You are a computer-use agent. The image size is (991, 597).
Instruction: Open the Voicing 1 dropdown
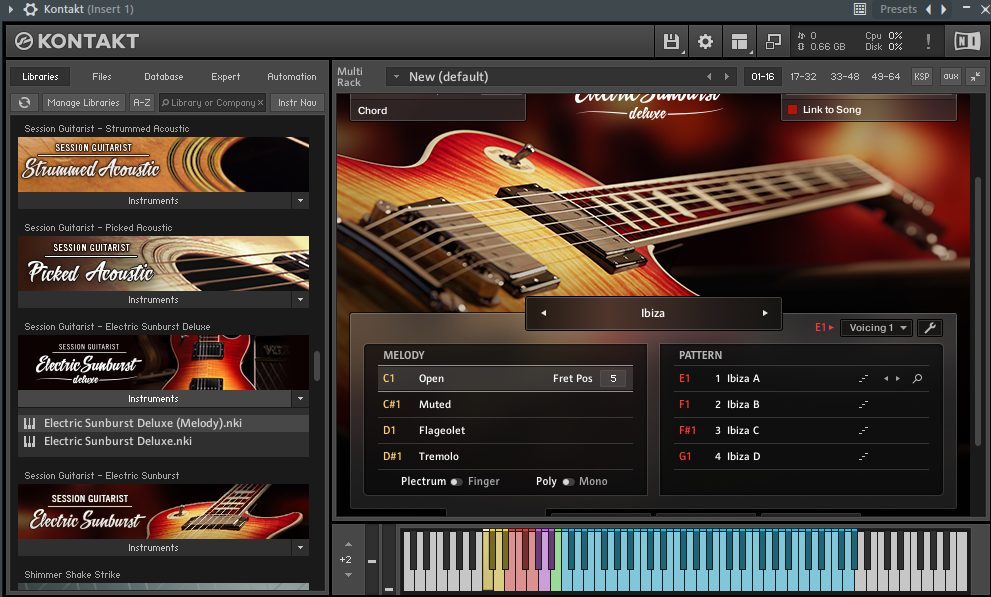click(877, 328)
